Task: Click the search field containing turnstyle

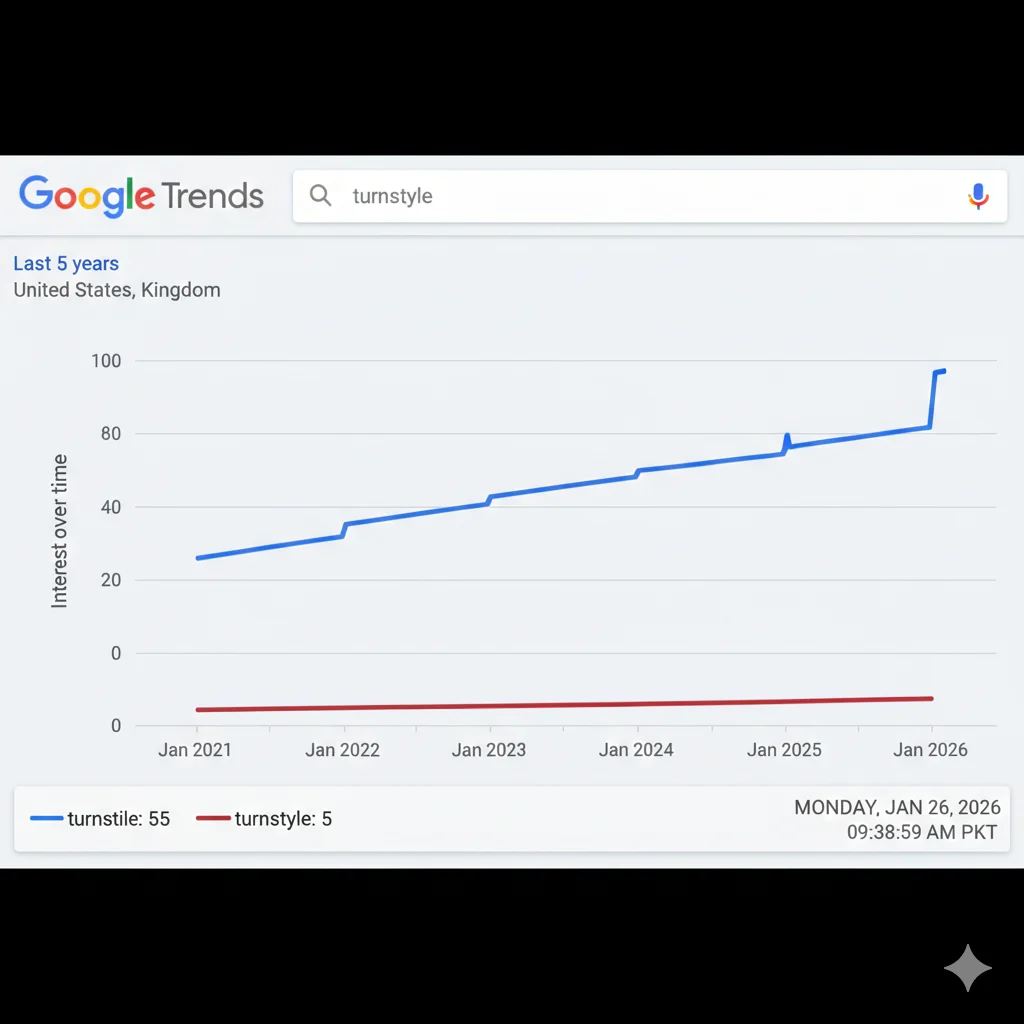Action: pos(640,196)
